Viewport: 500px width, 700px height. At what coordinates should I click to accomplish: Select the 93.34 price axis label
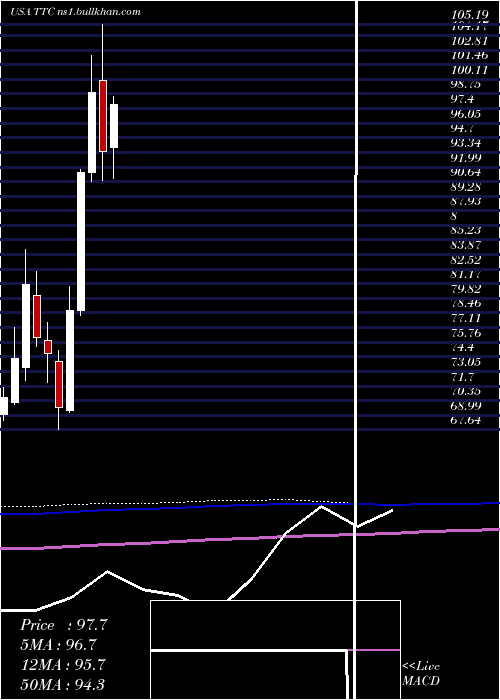pos(466,143)
